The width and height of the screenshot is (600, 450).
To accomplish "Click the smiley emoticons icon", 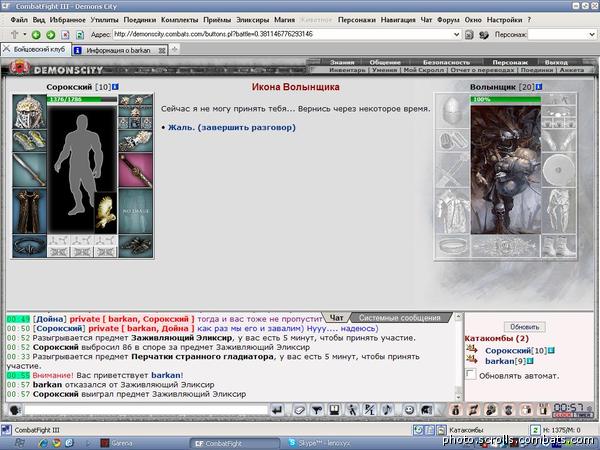I will click(409, 411).
